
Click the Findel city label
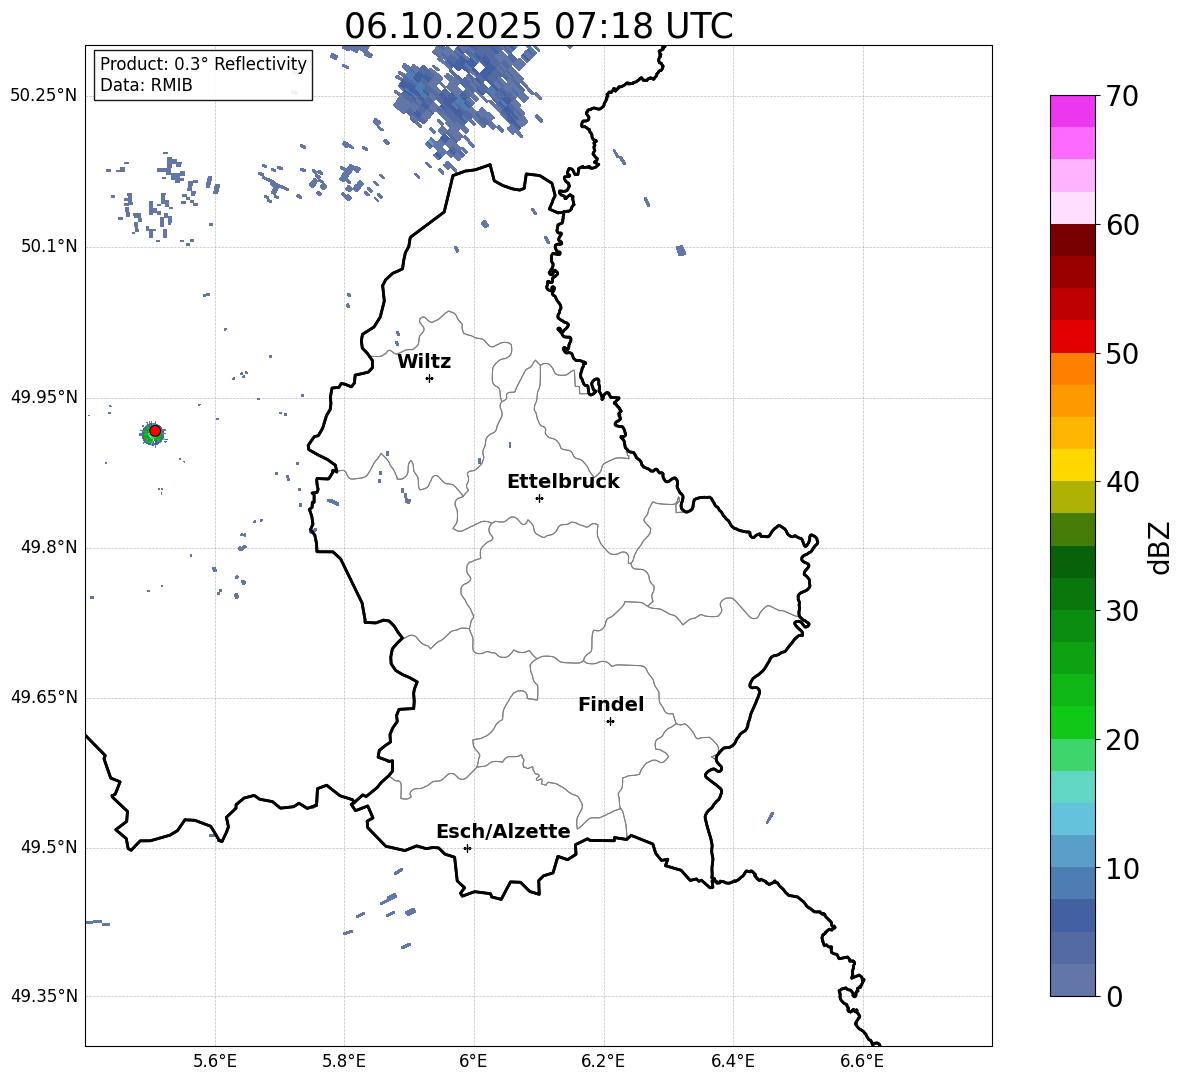pyautogui.click(x=611, y=704)
